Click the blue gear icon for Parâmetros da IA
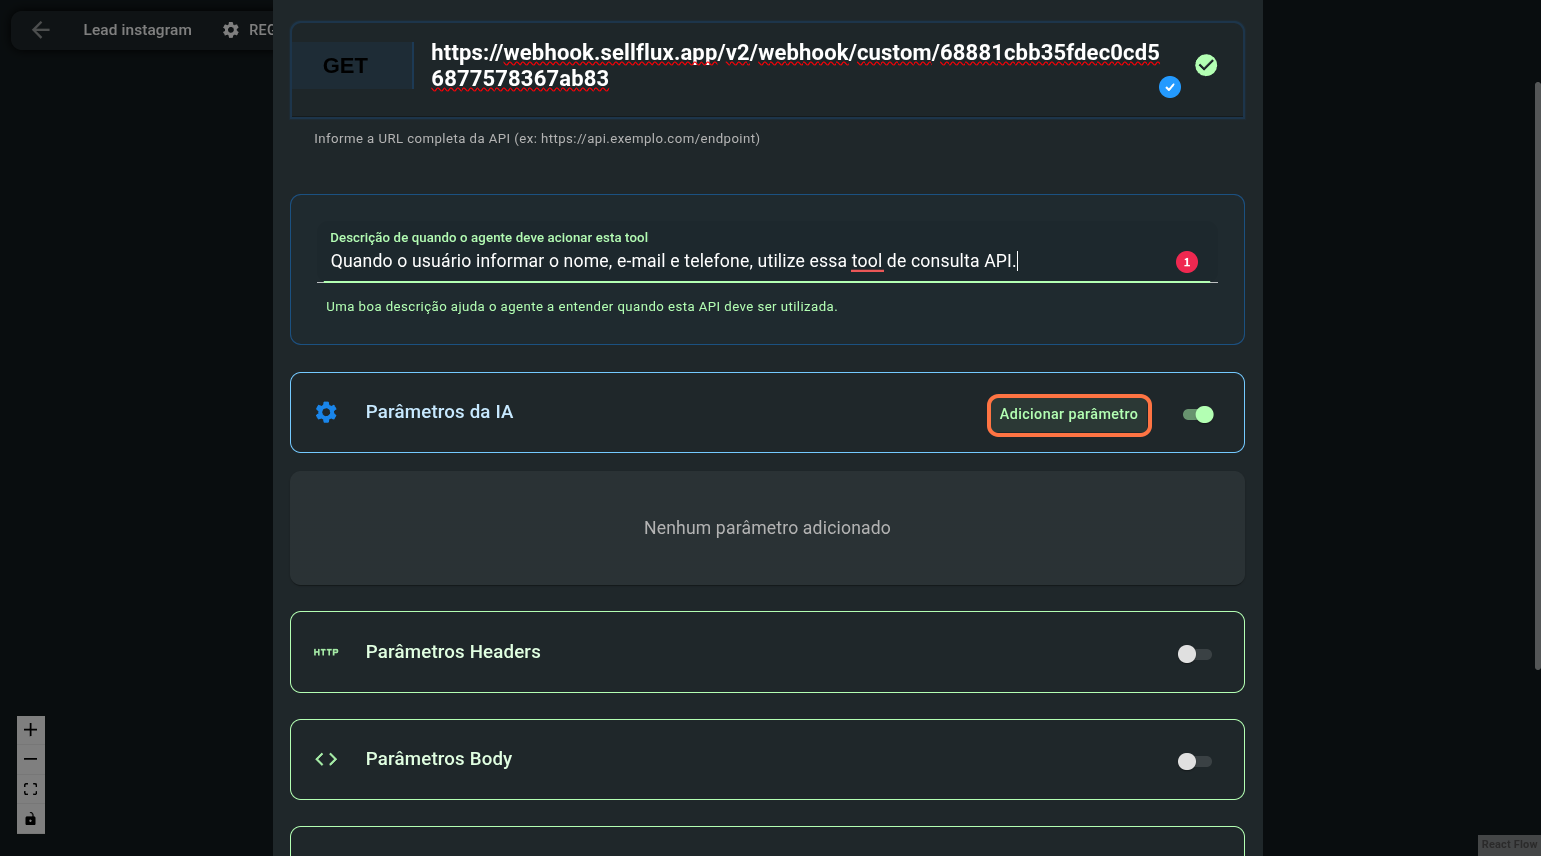Screen dimensions: 1541x856 coord(326,412)
